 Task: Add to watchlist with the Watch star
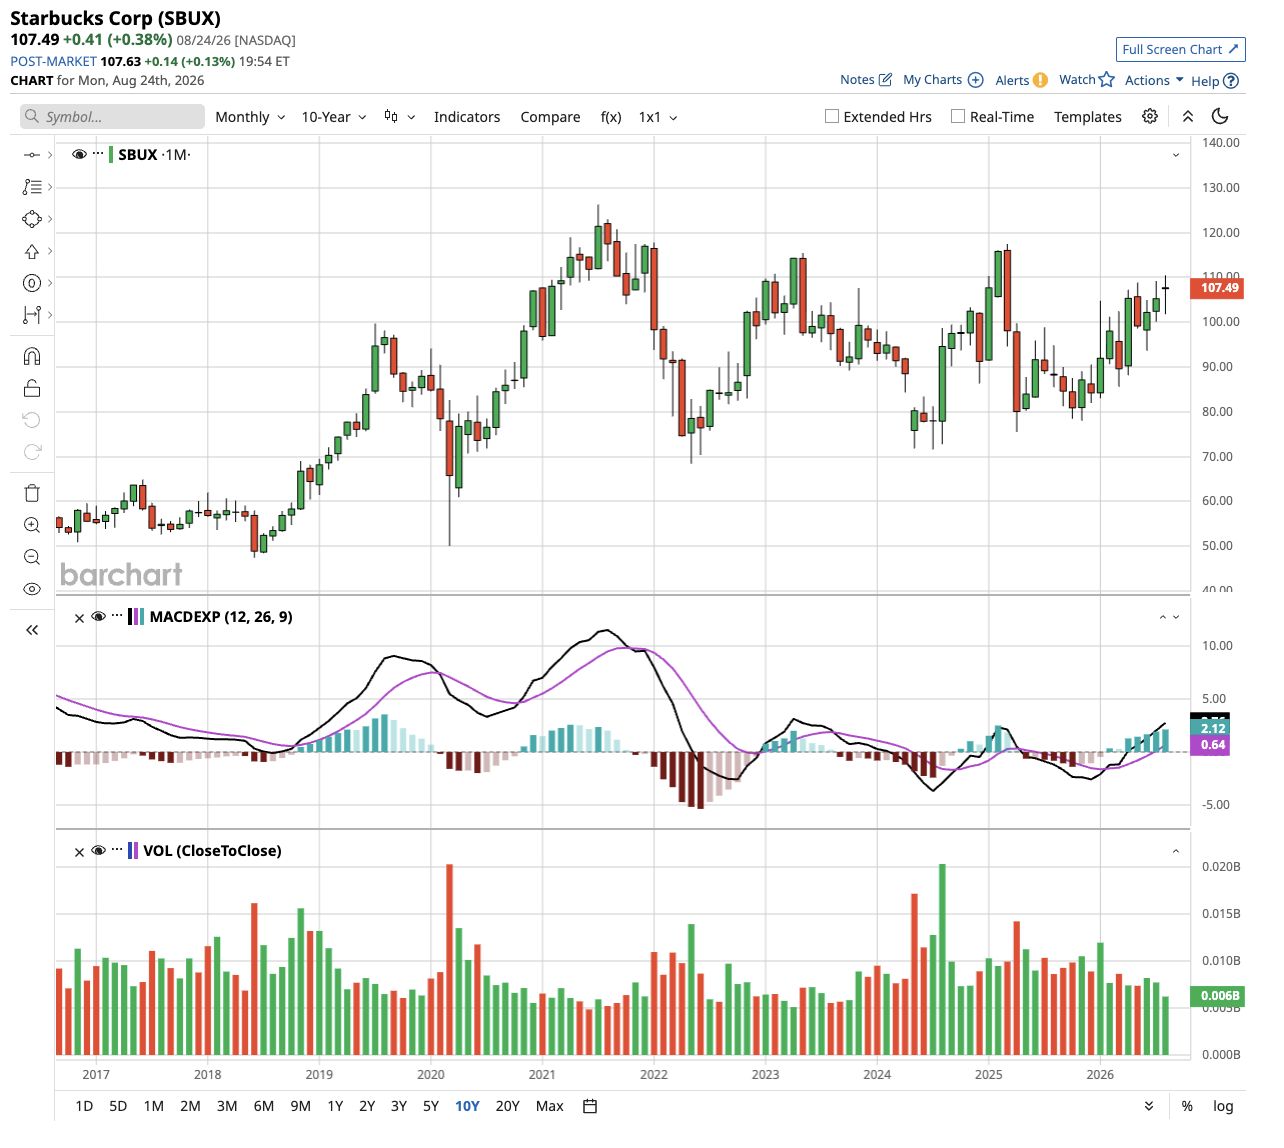coord(1087,80)
